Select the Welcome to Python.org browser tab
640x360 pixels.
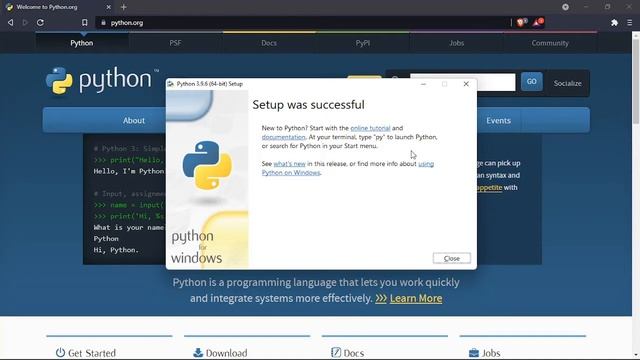point(57,7)
